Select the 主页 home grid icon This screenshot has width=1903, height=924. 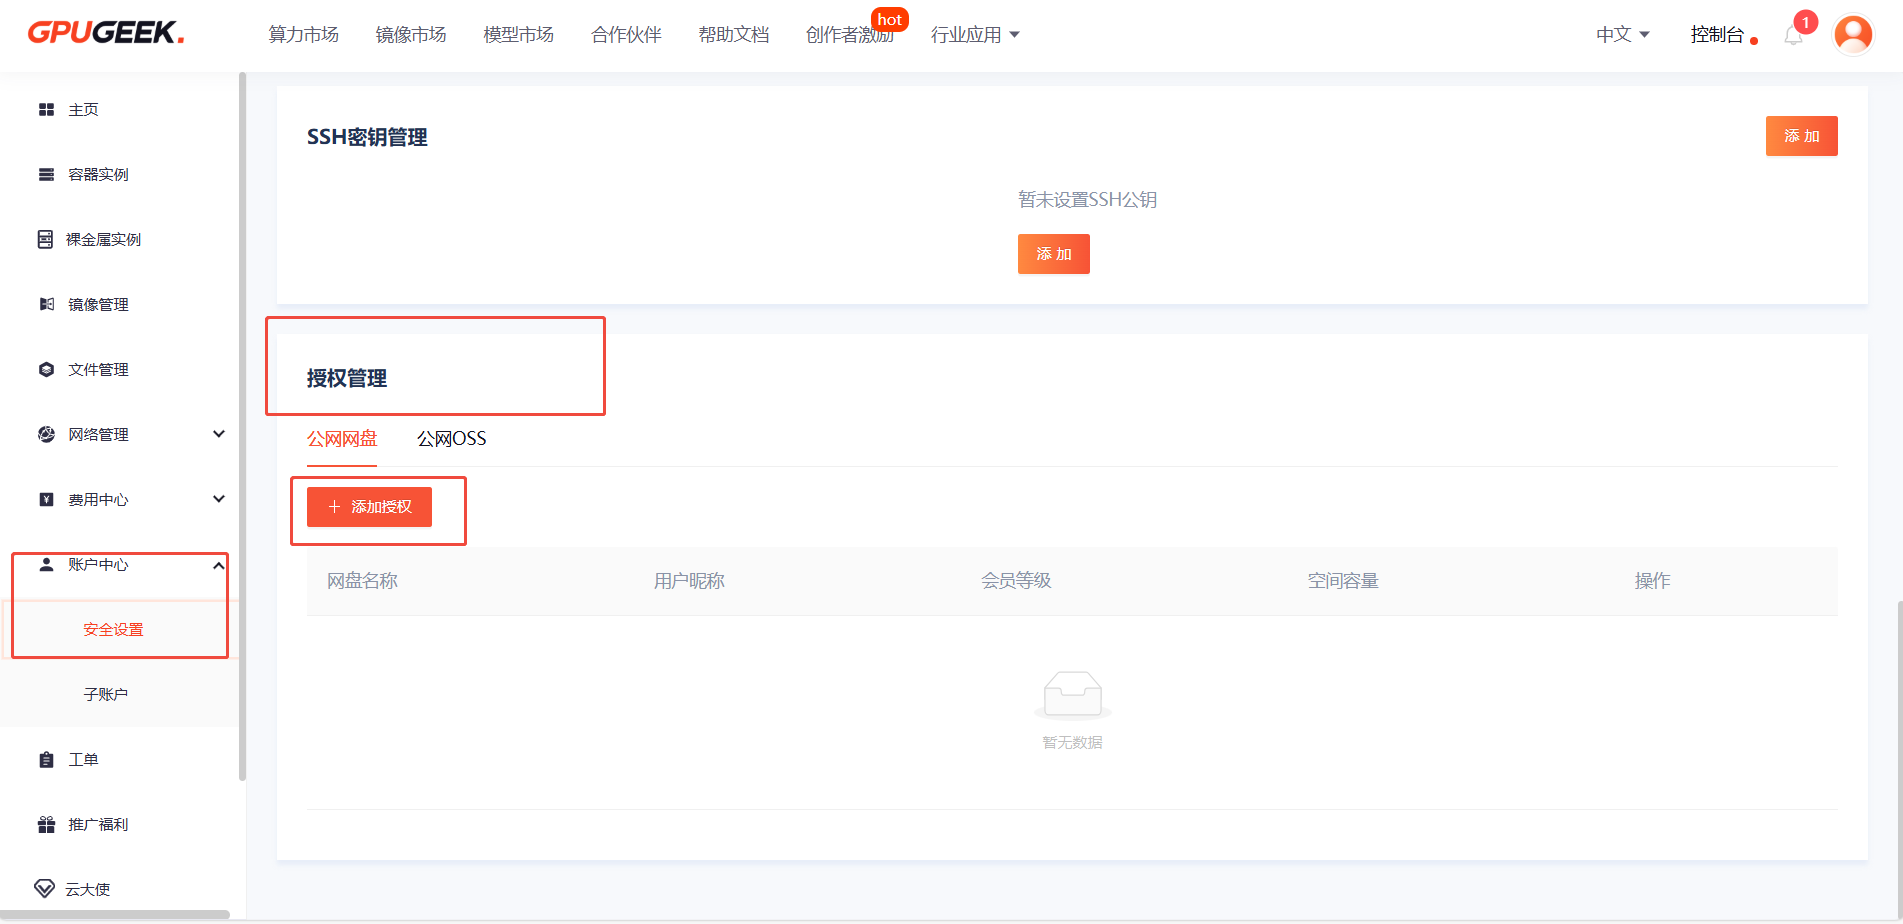(46, 110)
